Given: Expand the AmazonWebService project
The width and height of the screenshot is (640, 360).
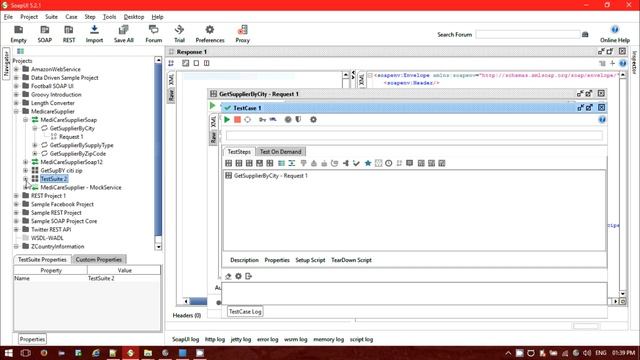Looking at the screenshot, I should (16, 69).
